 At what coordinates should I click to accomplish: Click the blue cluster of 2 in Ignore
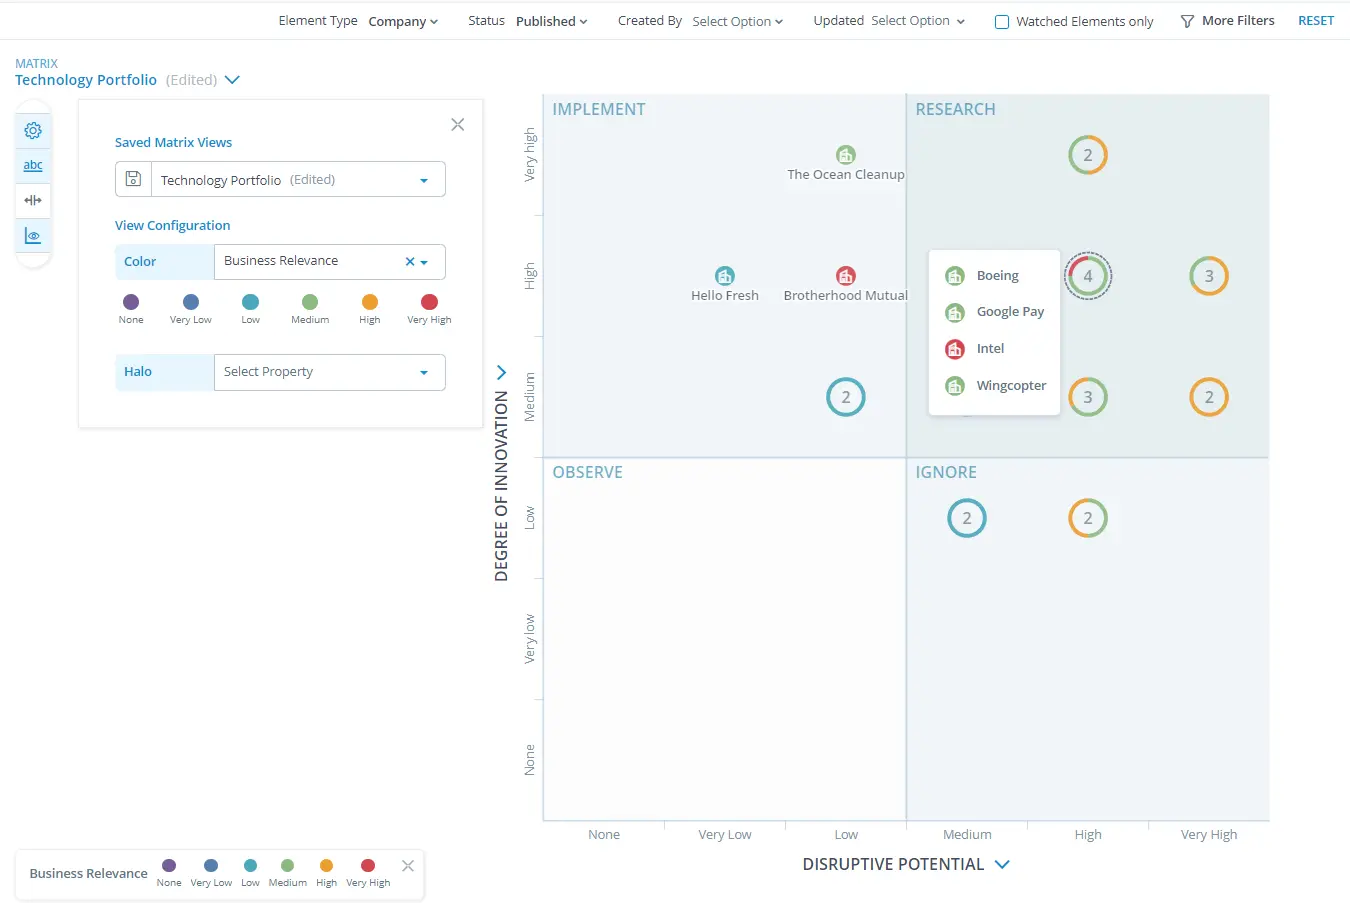(967, 518)
